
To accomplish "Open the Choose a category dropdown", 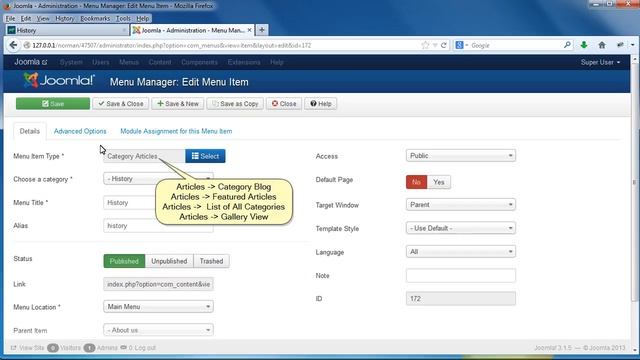I will pos(158,179).
